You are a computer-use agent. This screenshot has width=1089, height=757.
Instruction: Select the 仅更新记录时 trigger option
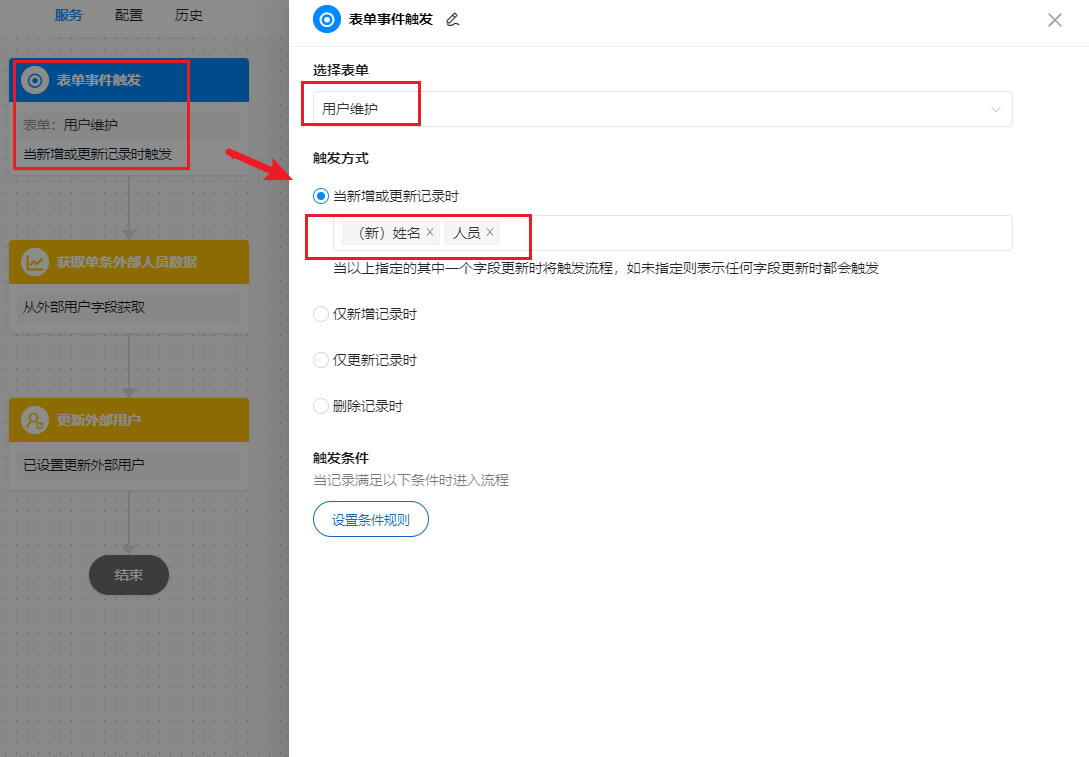click(321, 359)
